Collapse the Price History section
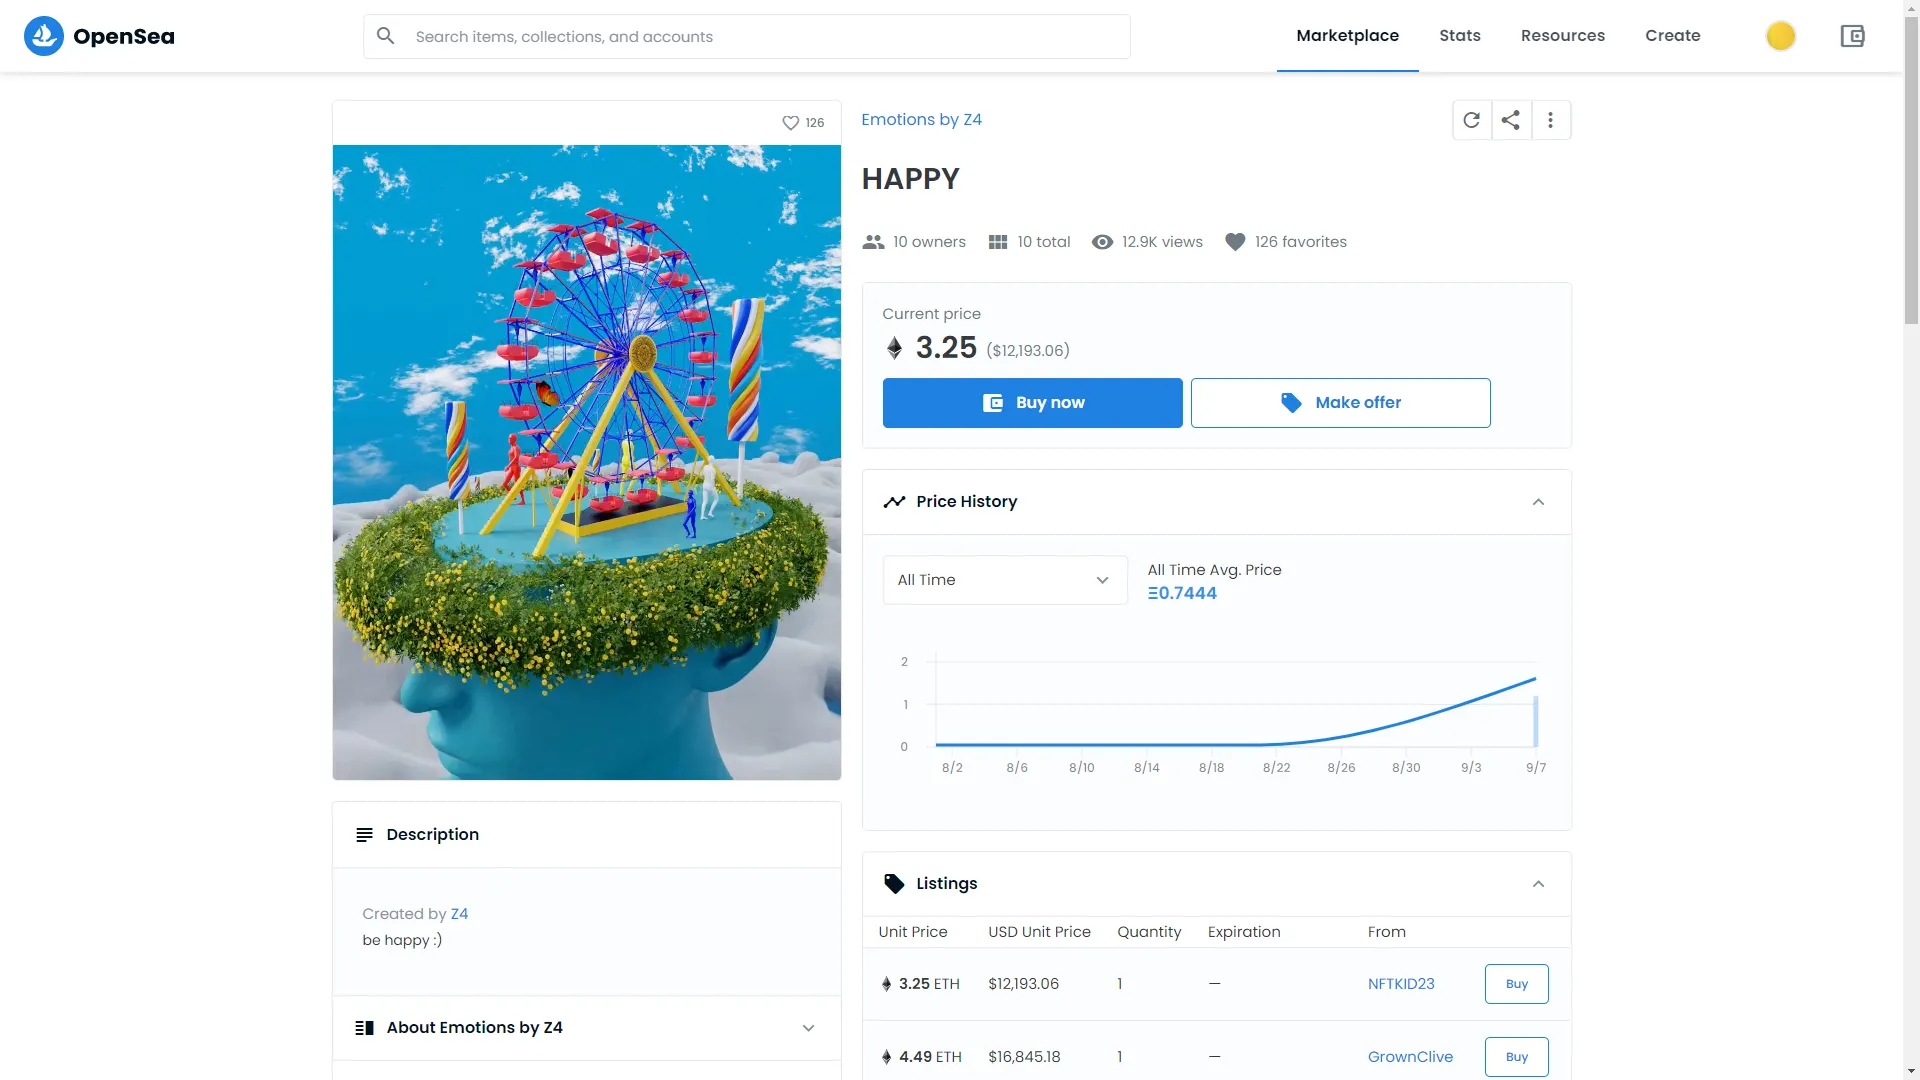 1539,501
